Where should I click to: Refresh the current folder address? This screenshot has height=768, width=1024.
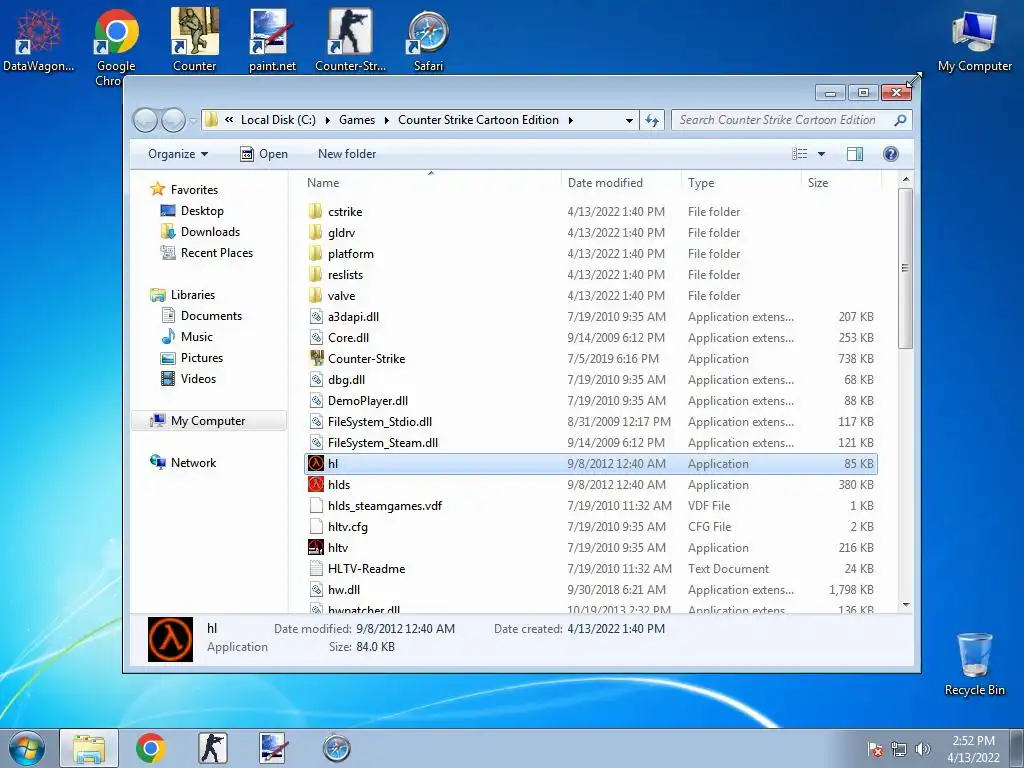652,120
